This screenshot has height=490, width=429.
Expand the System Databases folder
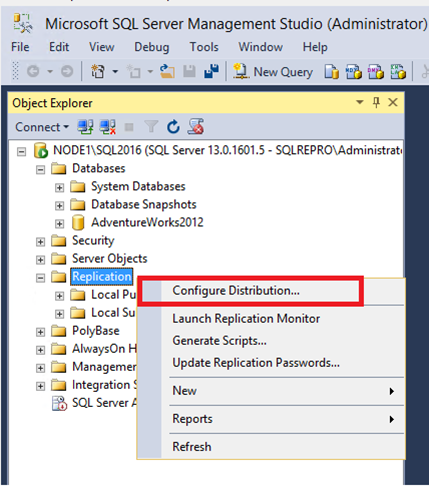[x=59, y=188]
